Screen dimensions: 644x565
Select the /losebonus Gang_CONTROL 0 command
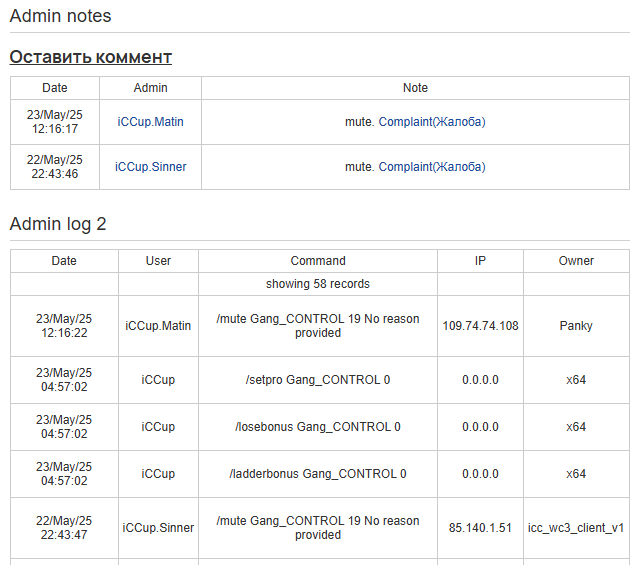point(318,427)
